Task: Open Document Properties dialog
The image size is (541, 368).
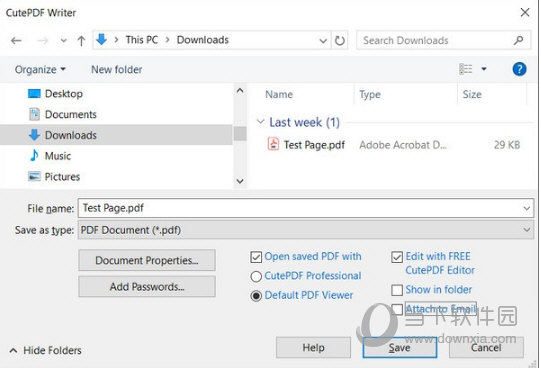Action: click(x=147, y=260)
